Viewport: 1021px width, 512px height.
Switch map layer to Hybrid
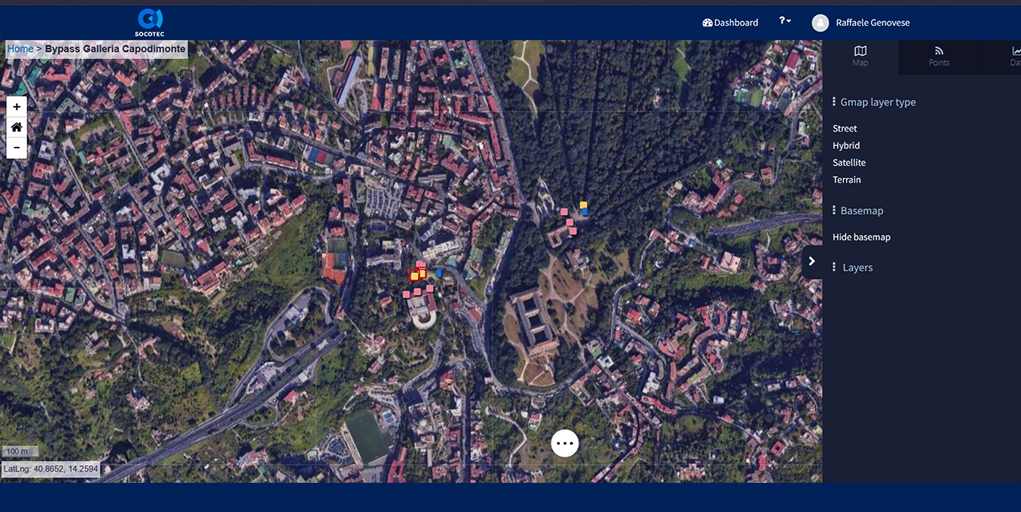[846, 146]
